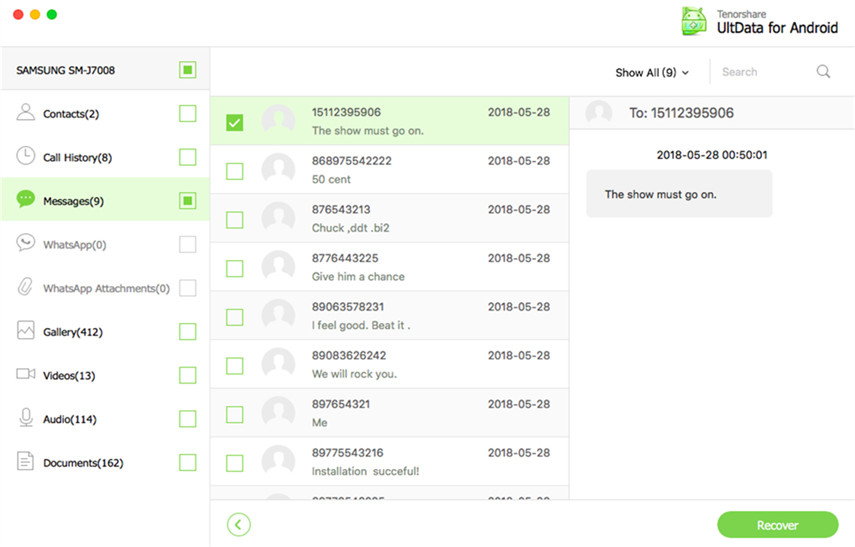The image size is (855, 547).
Task: Click the Documents page icon
Action: coord(26,461)
